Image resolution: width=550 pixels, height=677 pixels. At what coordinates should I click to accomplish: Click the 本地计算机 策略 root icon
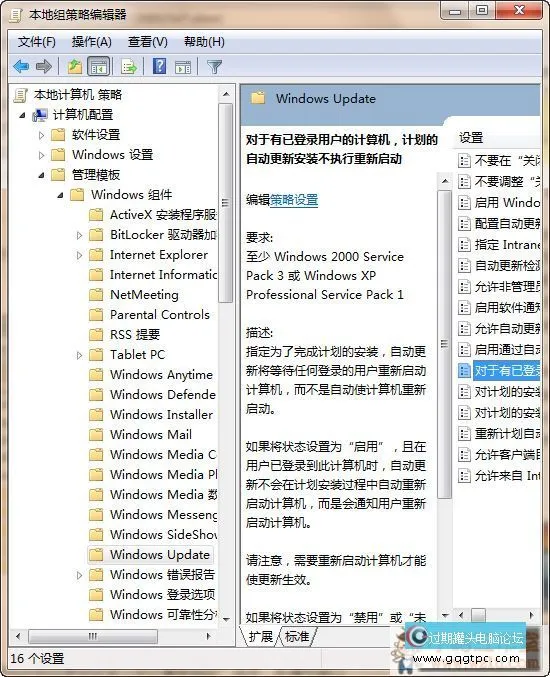click(x=20, y=95)
